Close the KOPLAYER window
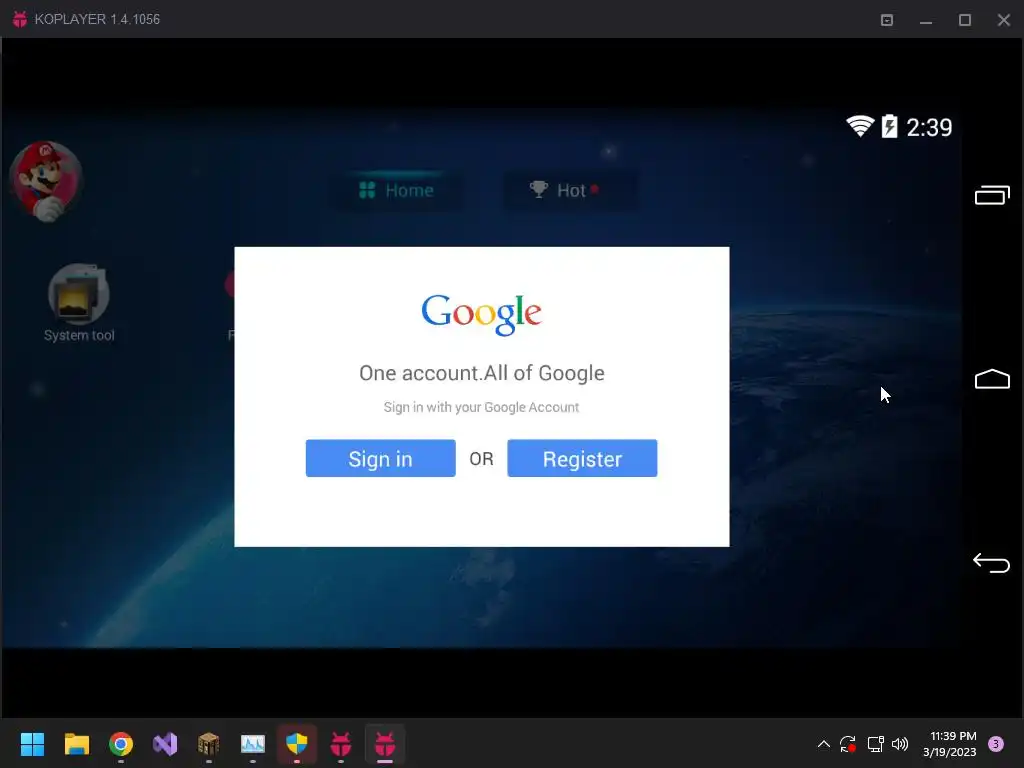 1004,20
